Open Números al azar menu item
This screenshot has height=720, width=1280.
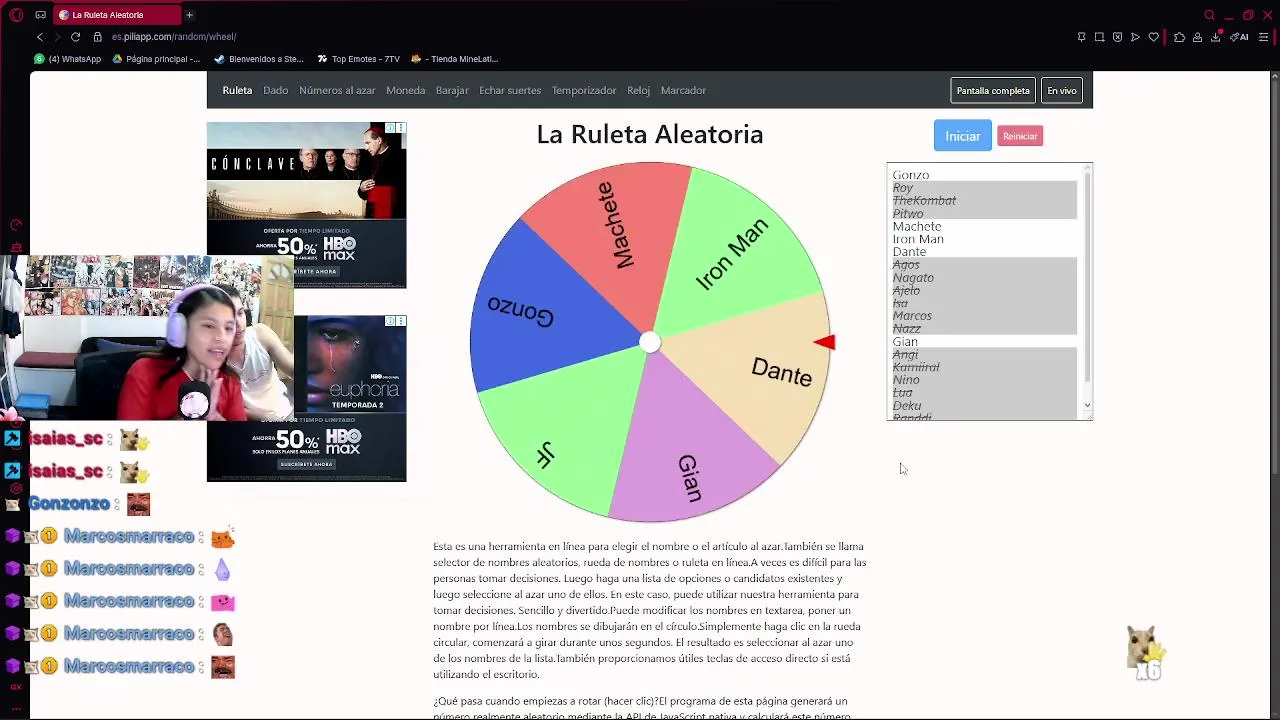(x=337, y=90)
